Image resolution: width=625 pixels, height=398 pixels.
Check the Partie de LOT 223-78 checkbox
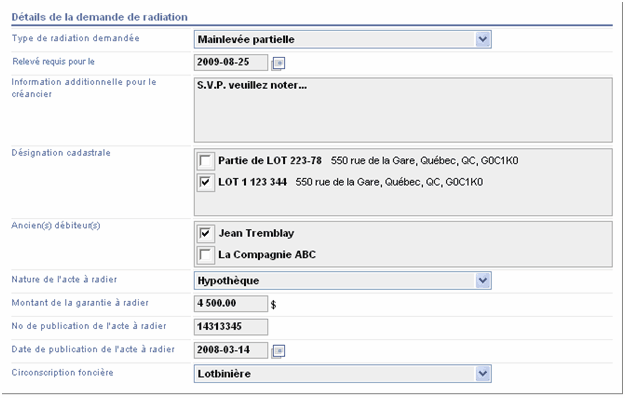pyautogui.click(x=205, y=161)
